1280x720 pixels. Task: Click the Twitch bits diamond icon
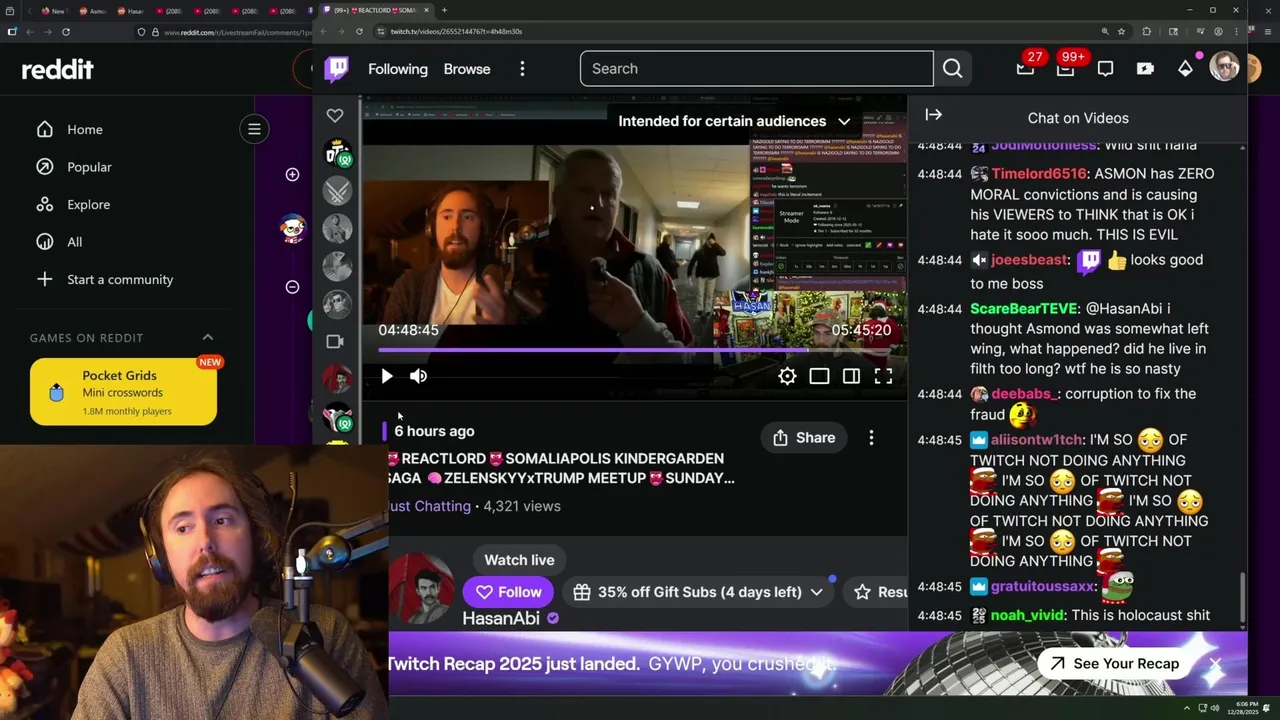point(1185,69)
